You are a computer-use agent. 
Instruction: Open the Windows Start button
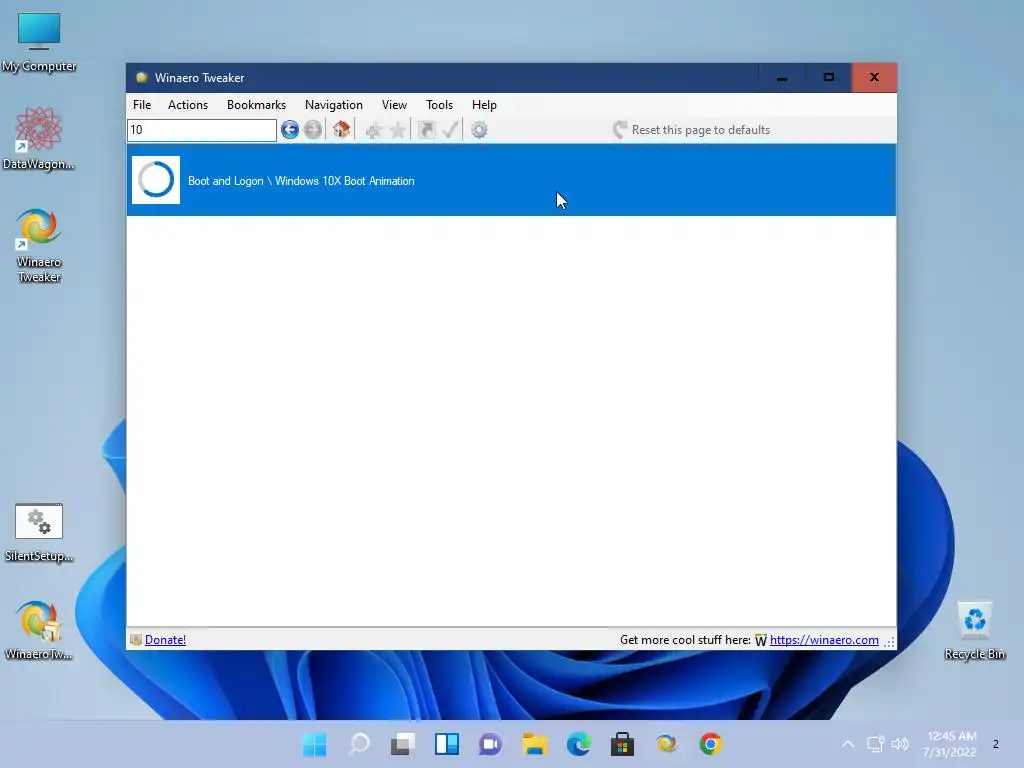point(314,744)
